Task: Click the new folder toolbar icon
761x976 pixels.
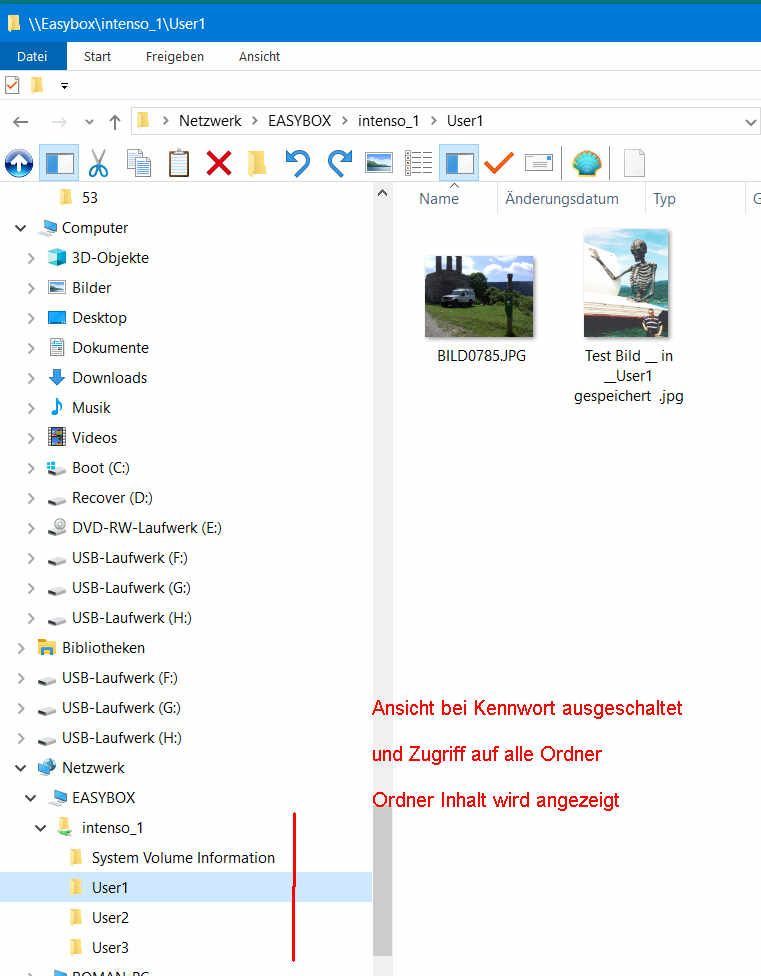Action: click(257, 163)
